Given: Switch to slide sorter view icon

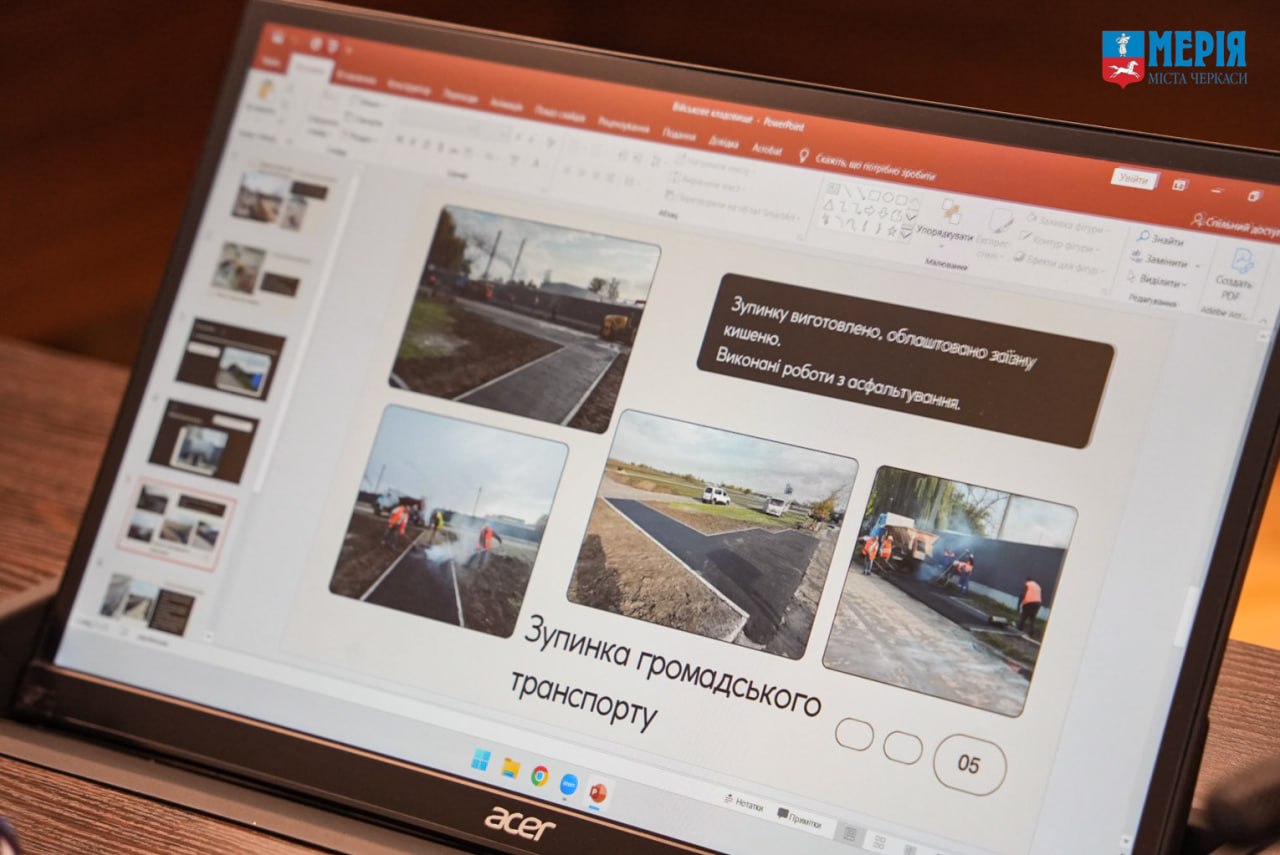Looking at the screenshot, I should (877, 842).
